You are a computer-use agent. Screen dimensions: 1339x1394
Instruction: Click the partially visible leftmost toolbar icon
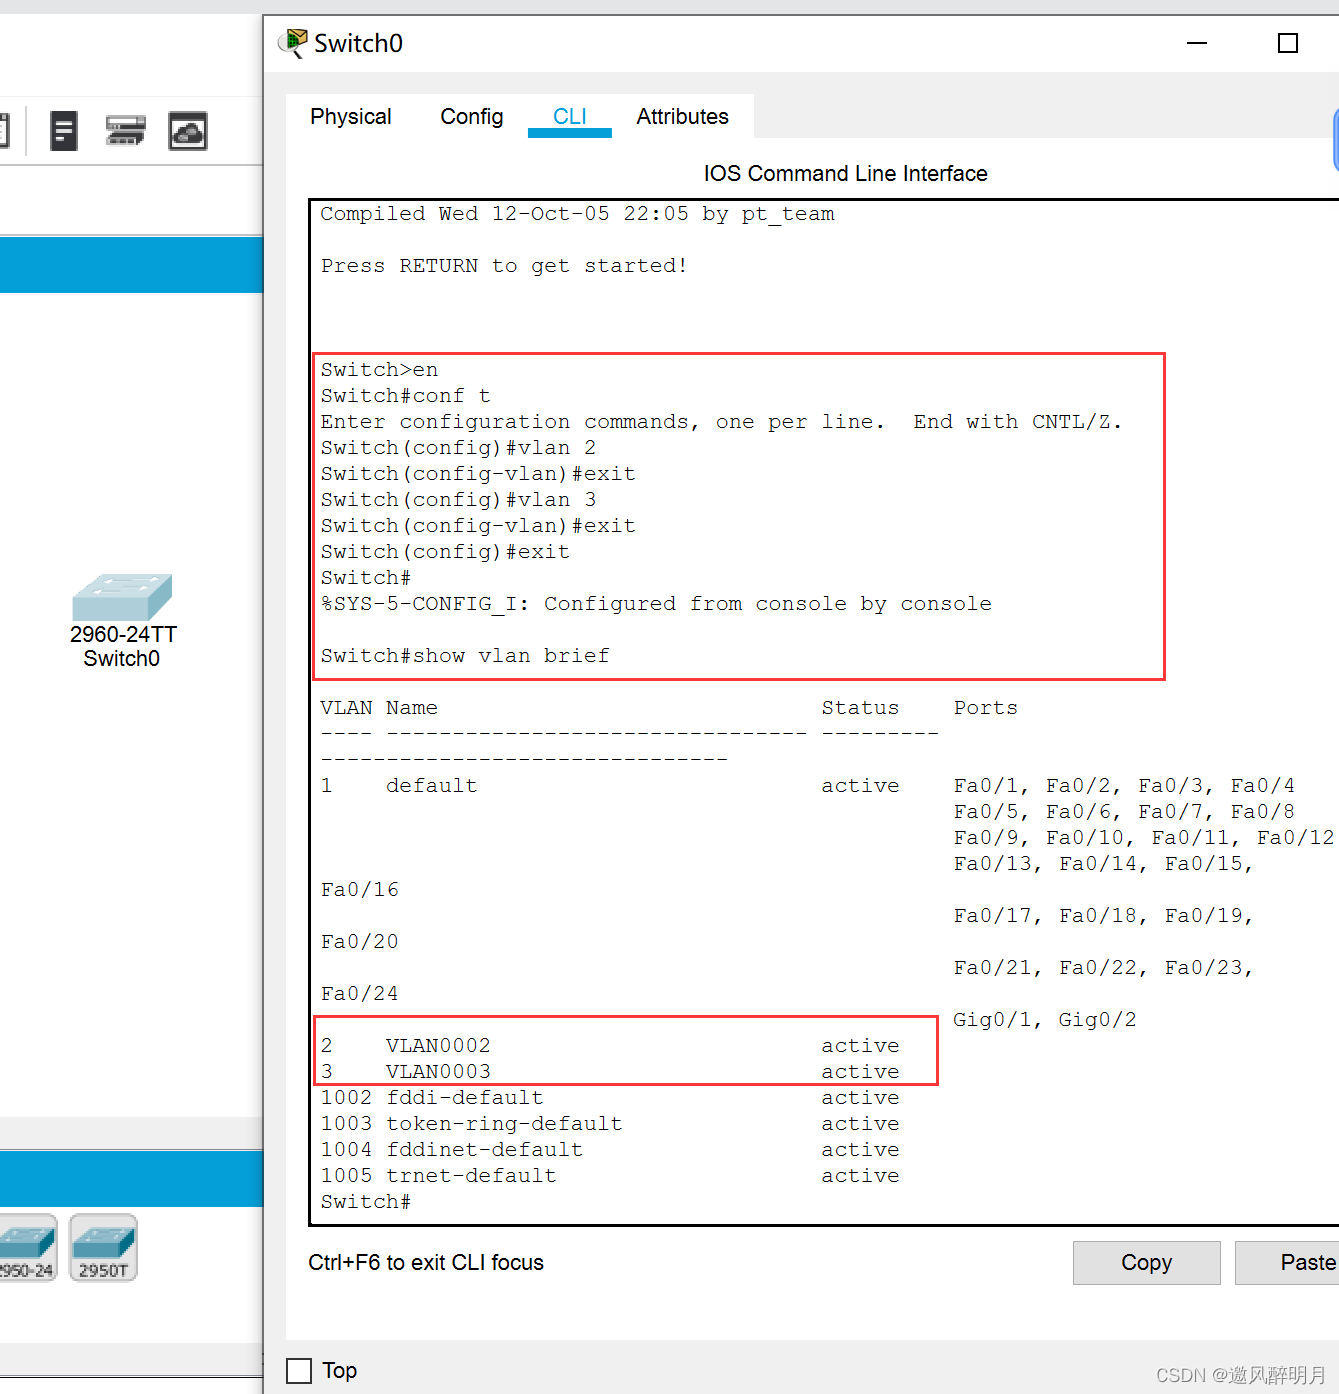(x=4, y=131)
